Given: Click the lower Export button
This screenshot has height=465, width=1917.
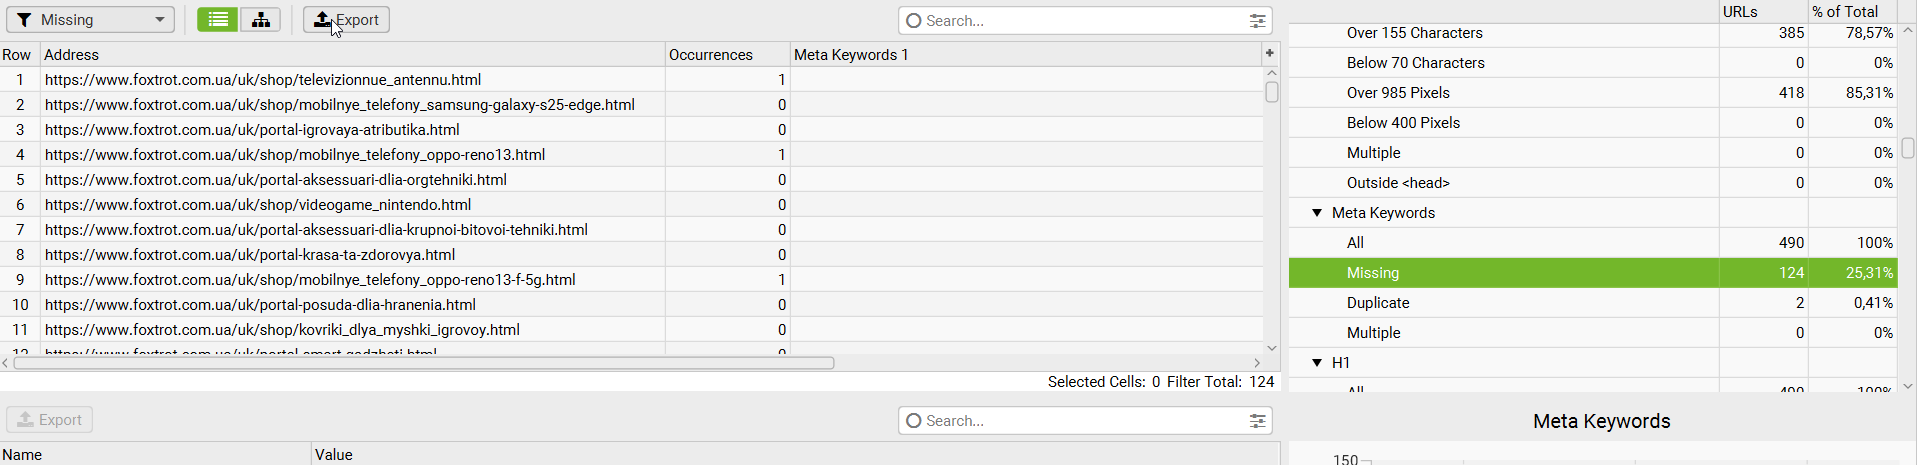Looking at the screenshot, I should click(x=50, y=420).
